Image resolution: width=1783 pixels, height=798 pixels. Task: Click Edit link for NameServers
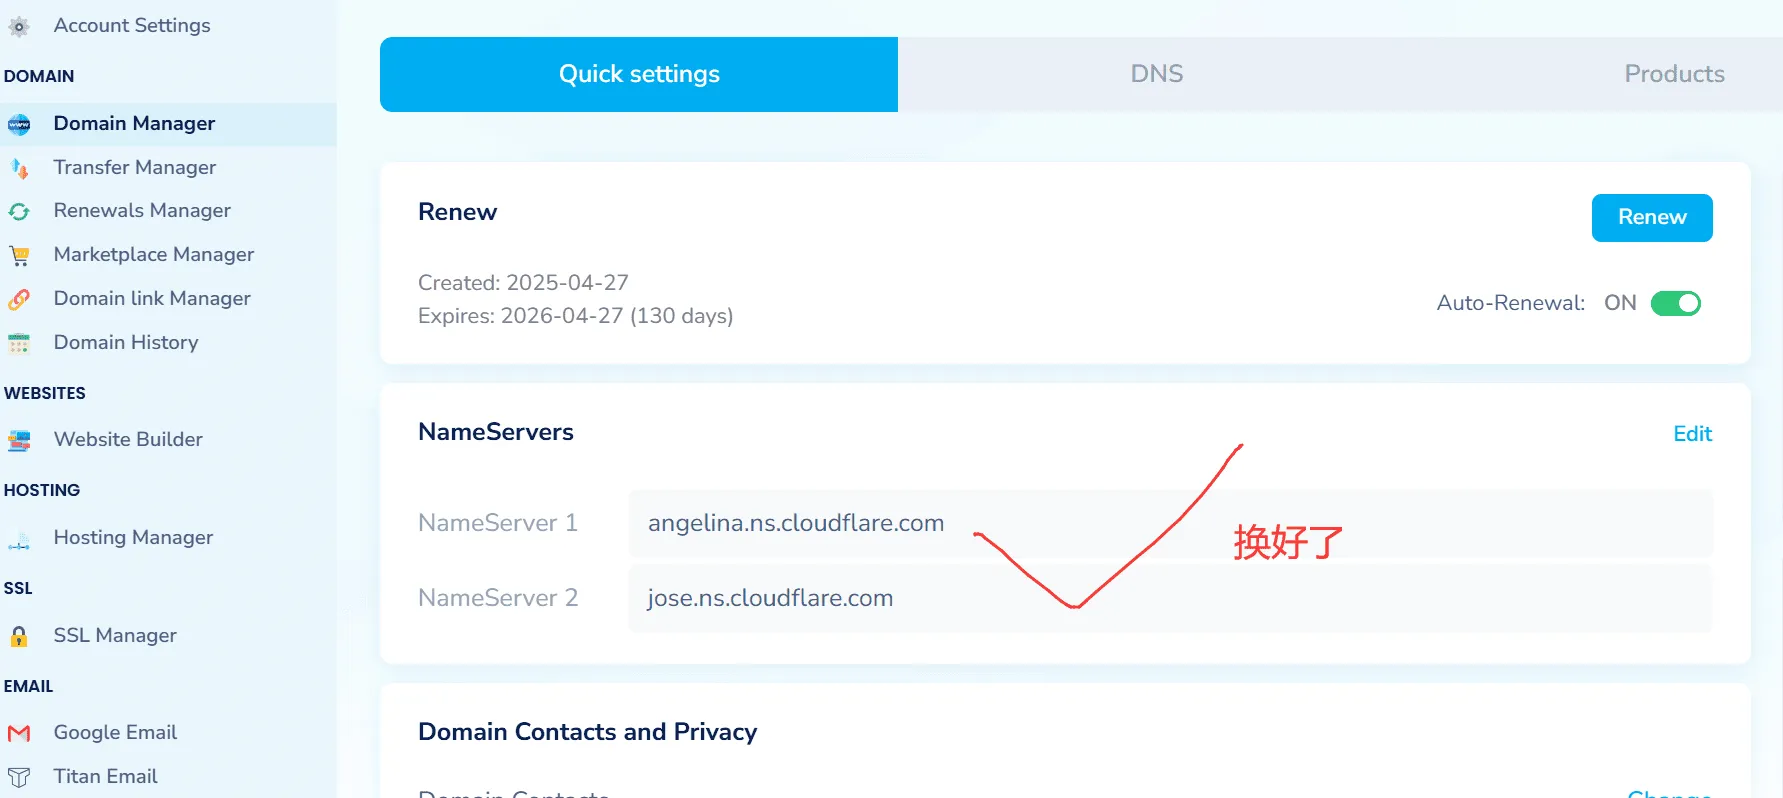coord(1692,434)
